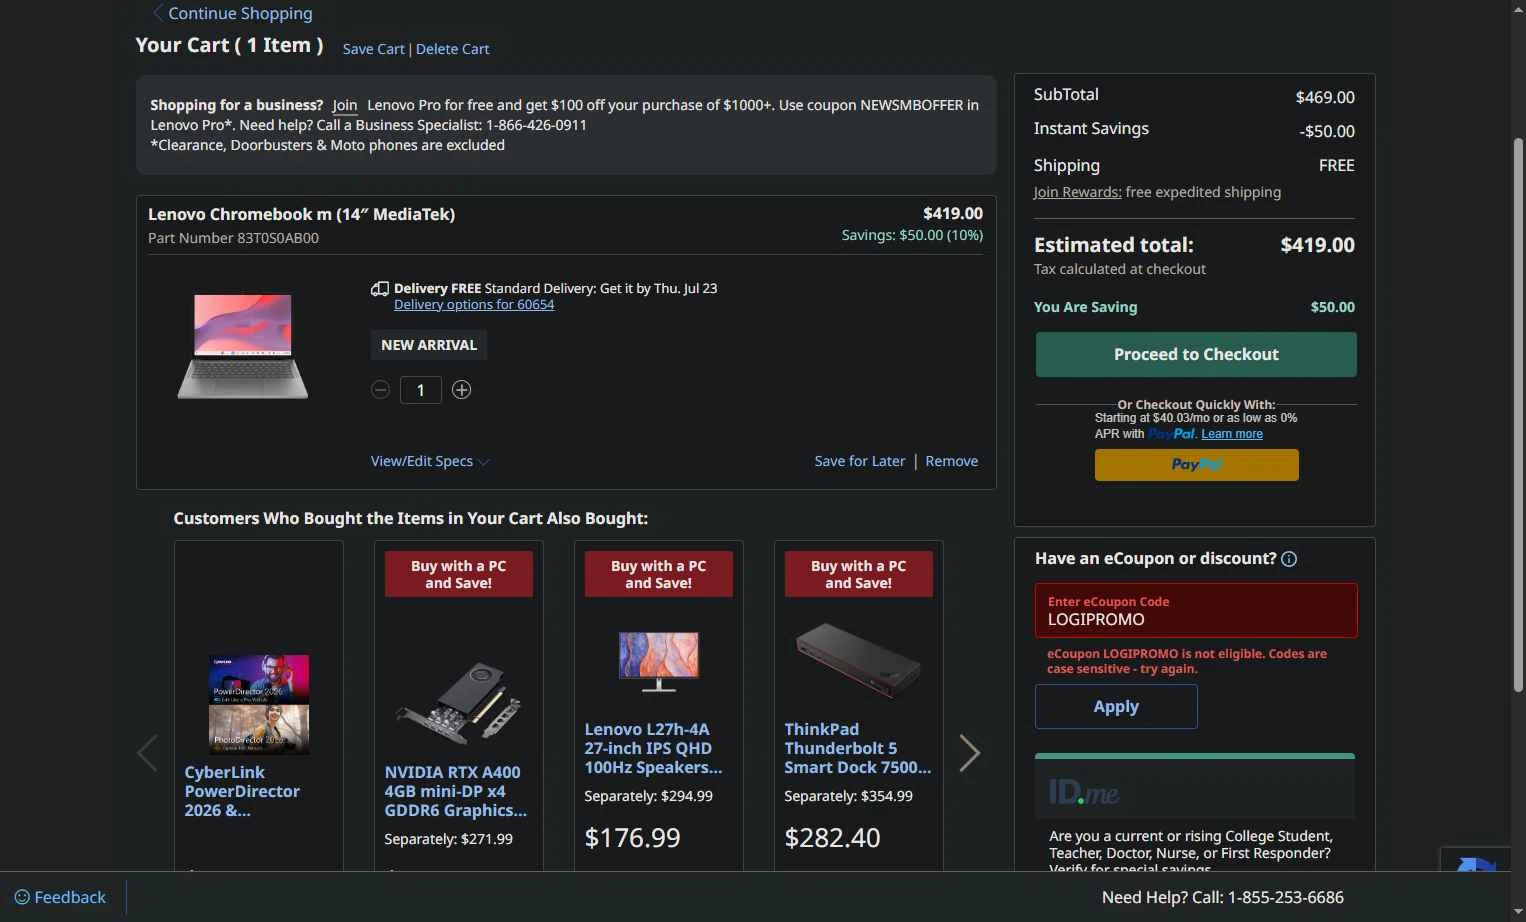Screen dimensions: 1526x922
Task: Open Lenovo L27h-4A monitor image
Action: (659, 661)
